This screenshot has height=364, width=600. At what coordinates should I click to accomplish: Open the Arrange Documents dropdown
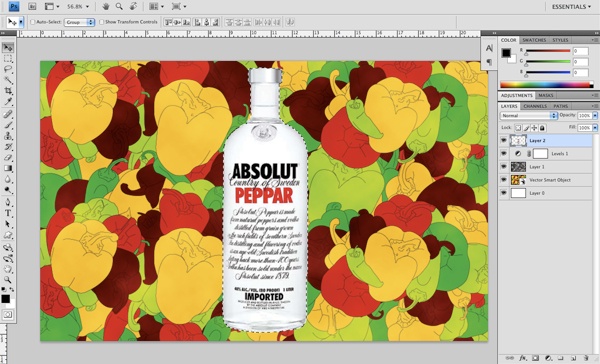tap(156, 7)
